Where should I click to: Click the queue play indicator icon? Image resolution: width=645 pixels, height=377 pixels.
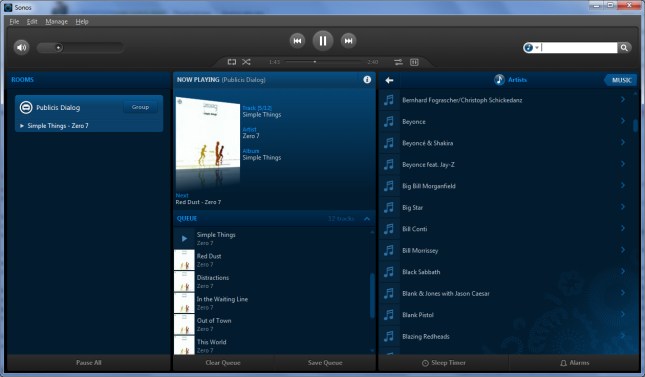tap(184, 239)
